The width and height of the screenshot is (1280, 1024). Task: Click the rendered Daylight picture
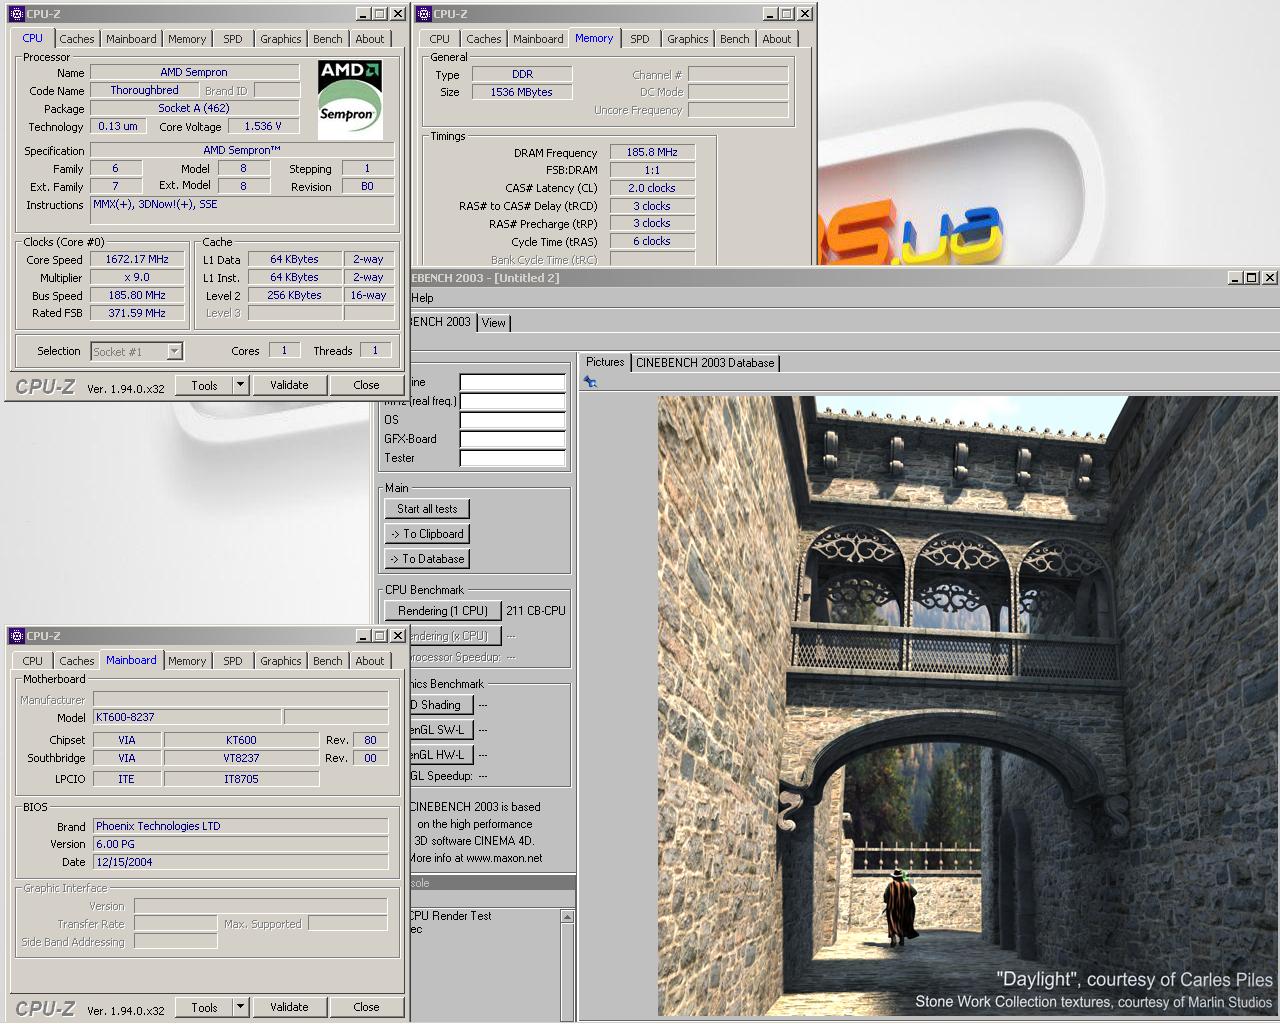[967, 706]
